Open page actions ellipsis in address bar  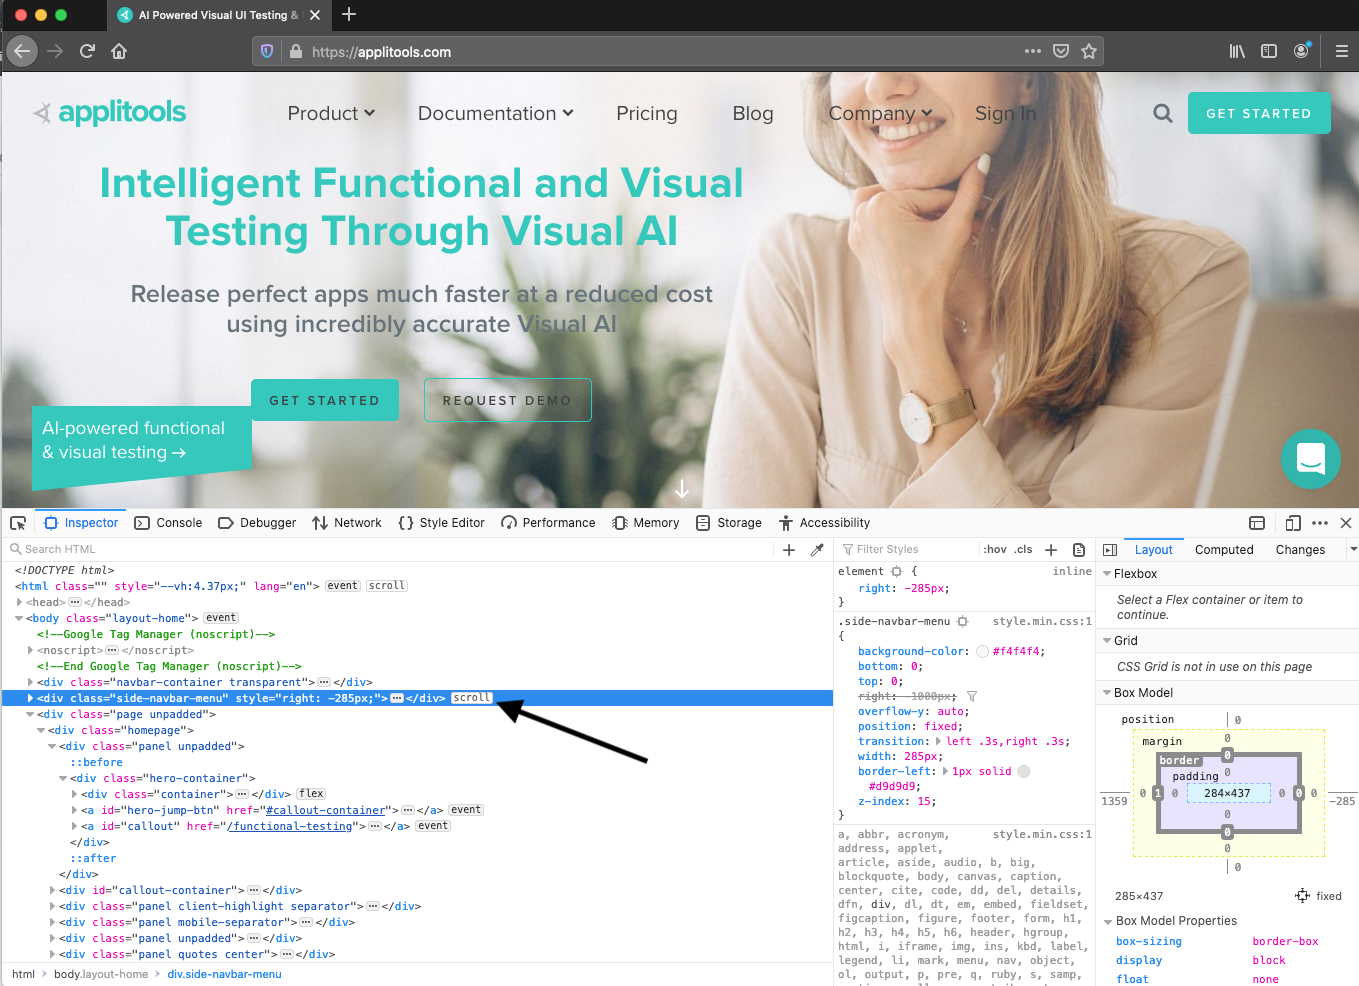[1033, 51]
